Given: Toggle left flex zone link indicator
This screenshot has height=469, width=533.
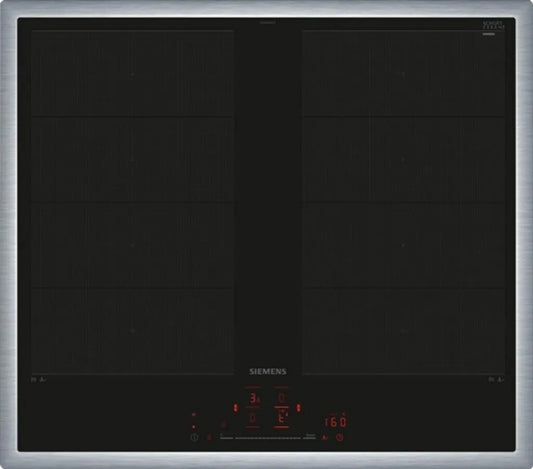Looking at the screenshot, I should [236, 408].
